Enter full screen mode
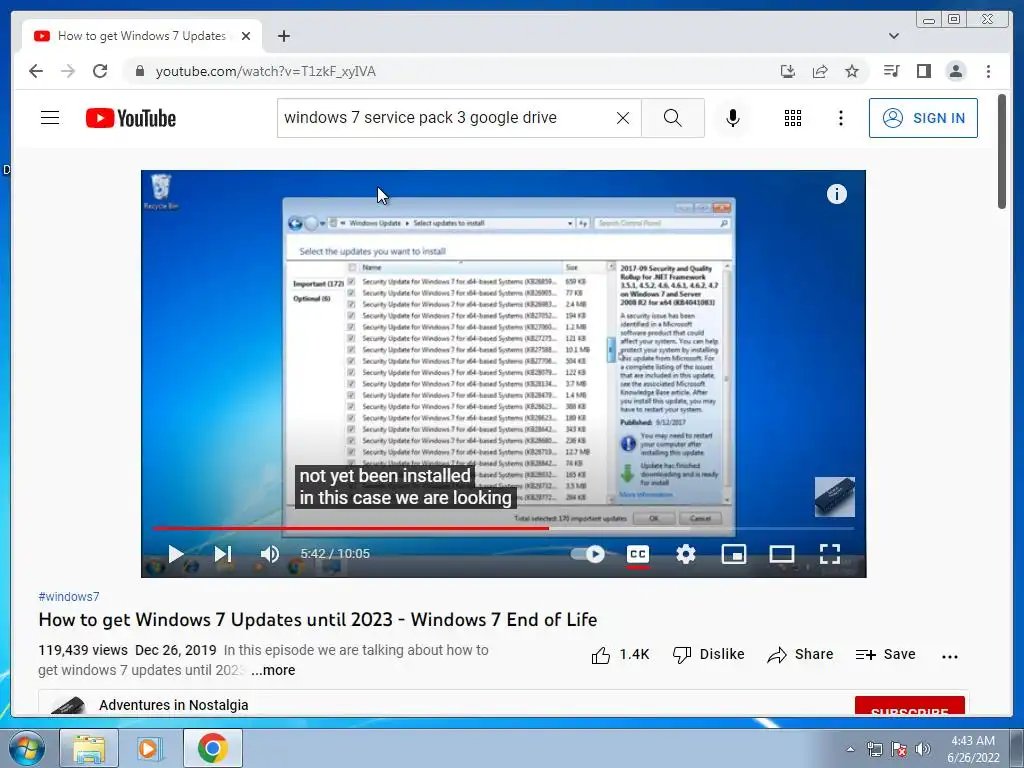This screenshot has width=1024, height=768. click(829, 554)
